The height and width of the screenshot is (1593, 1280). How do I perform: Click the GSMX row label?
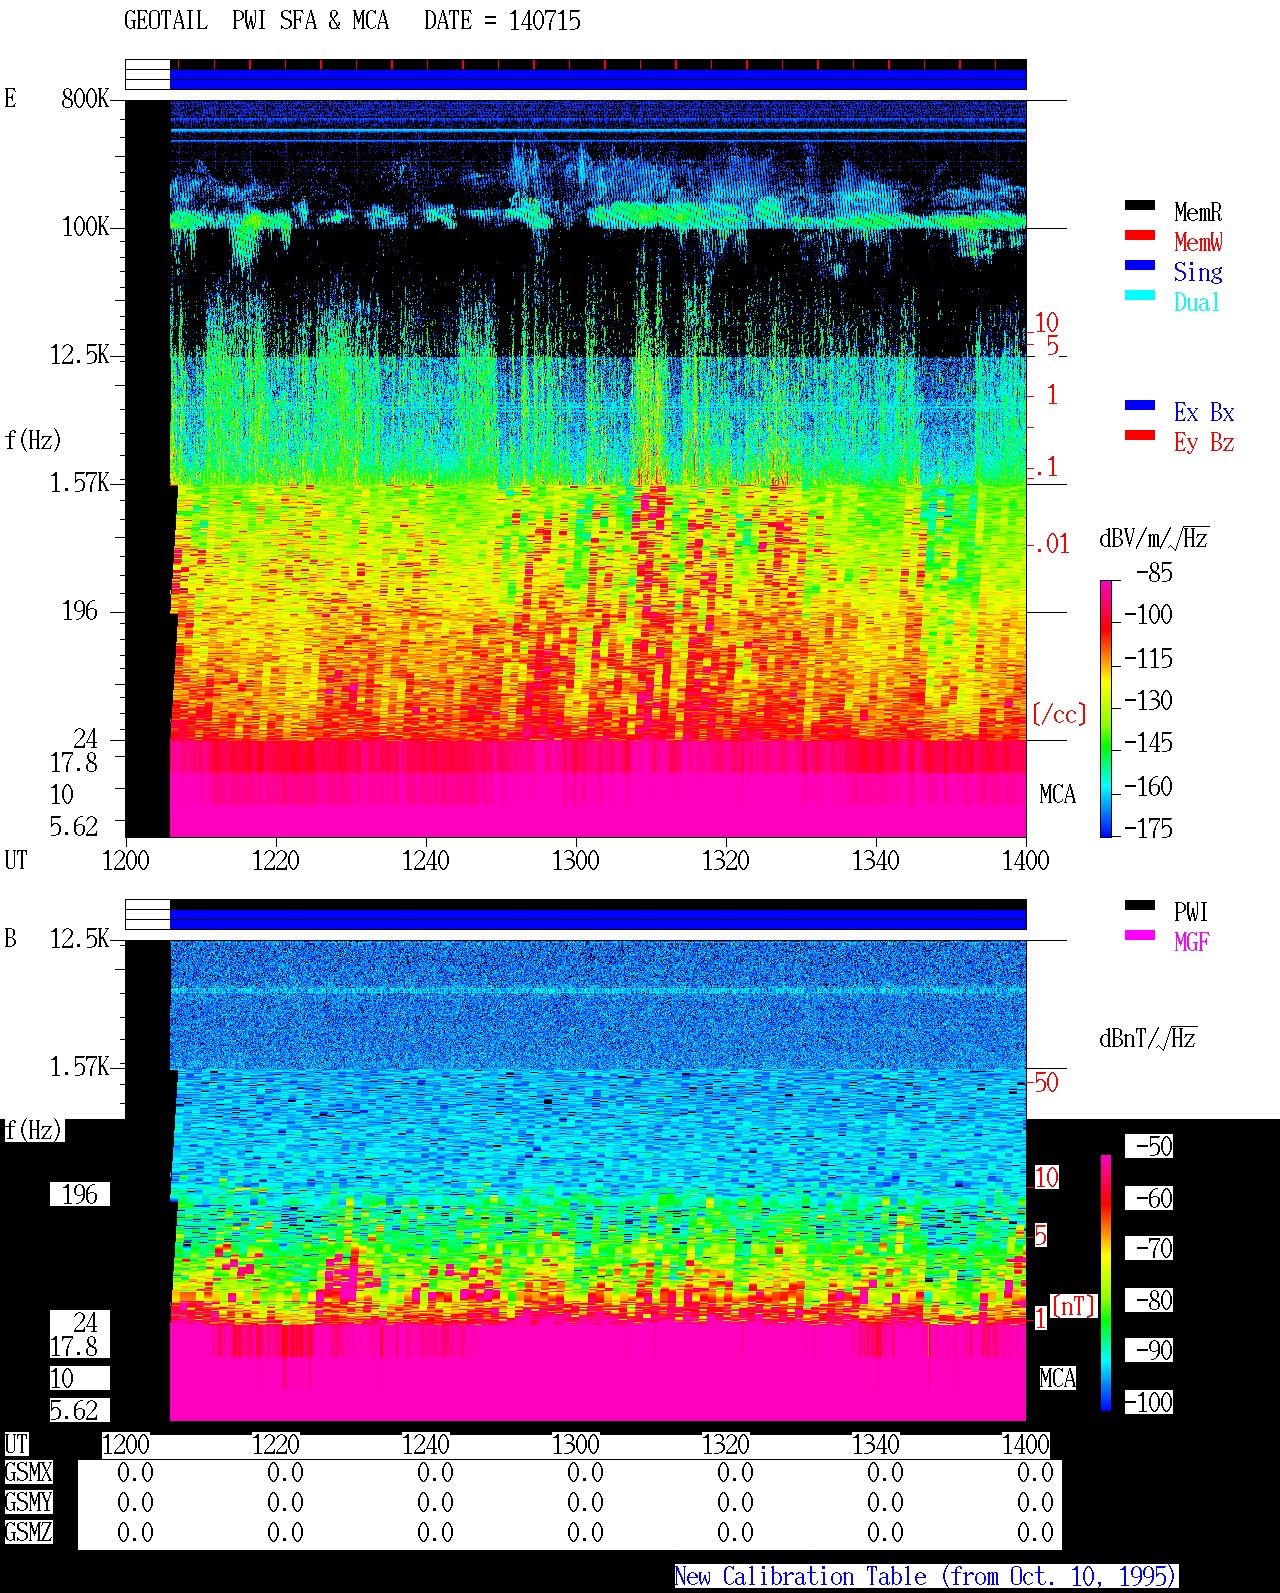(28, 1473)
